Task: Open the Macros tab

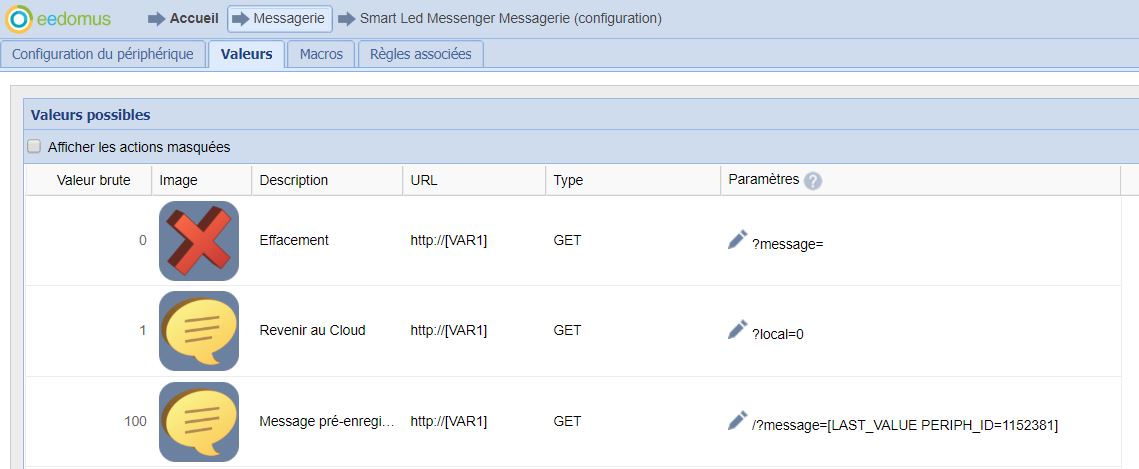Action: (321, 54)
